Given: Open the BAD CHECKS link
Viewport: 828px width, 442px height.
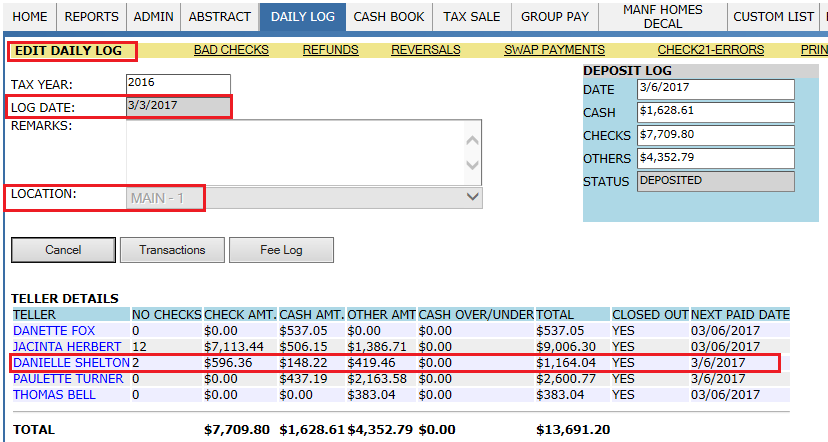Looking at the screenshot, I should coord(231,50).
